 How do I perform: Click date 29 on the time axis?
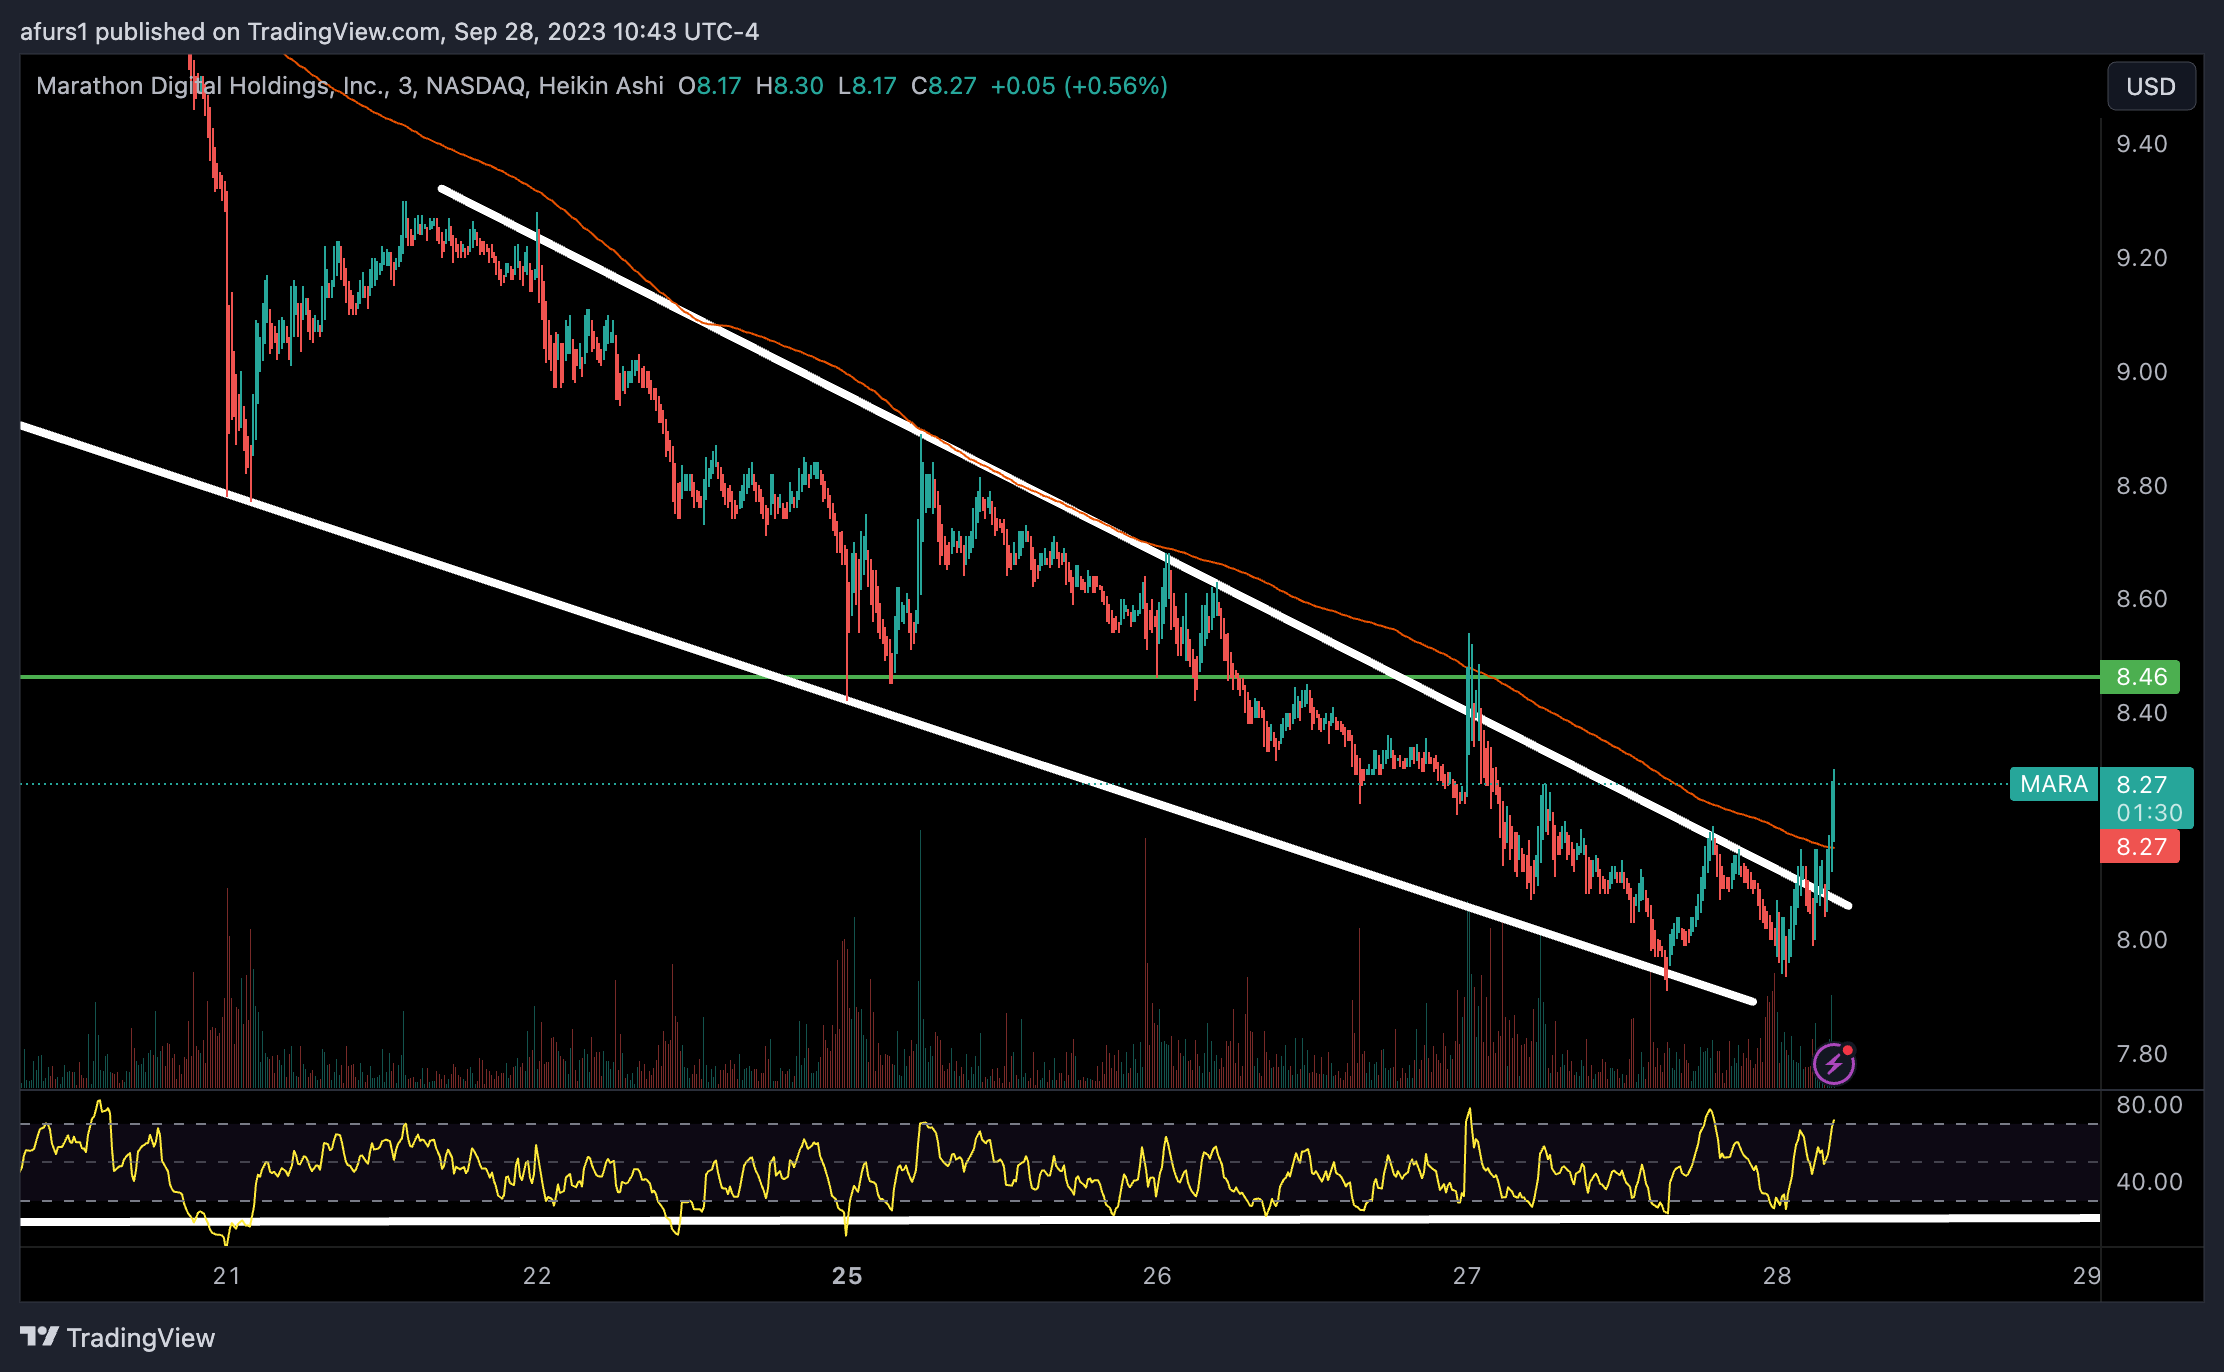coord(2086,1276)
